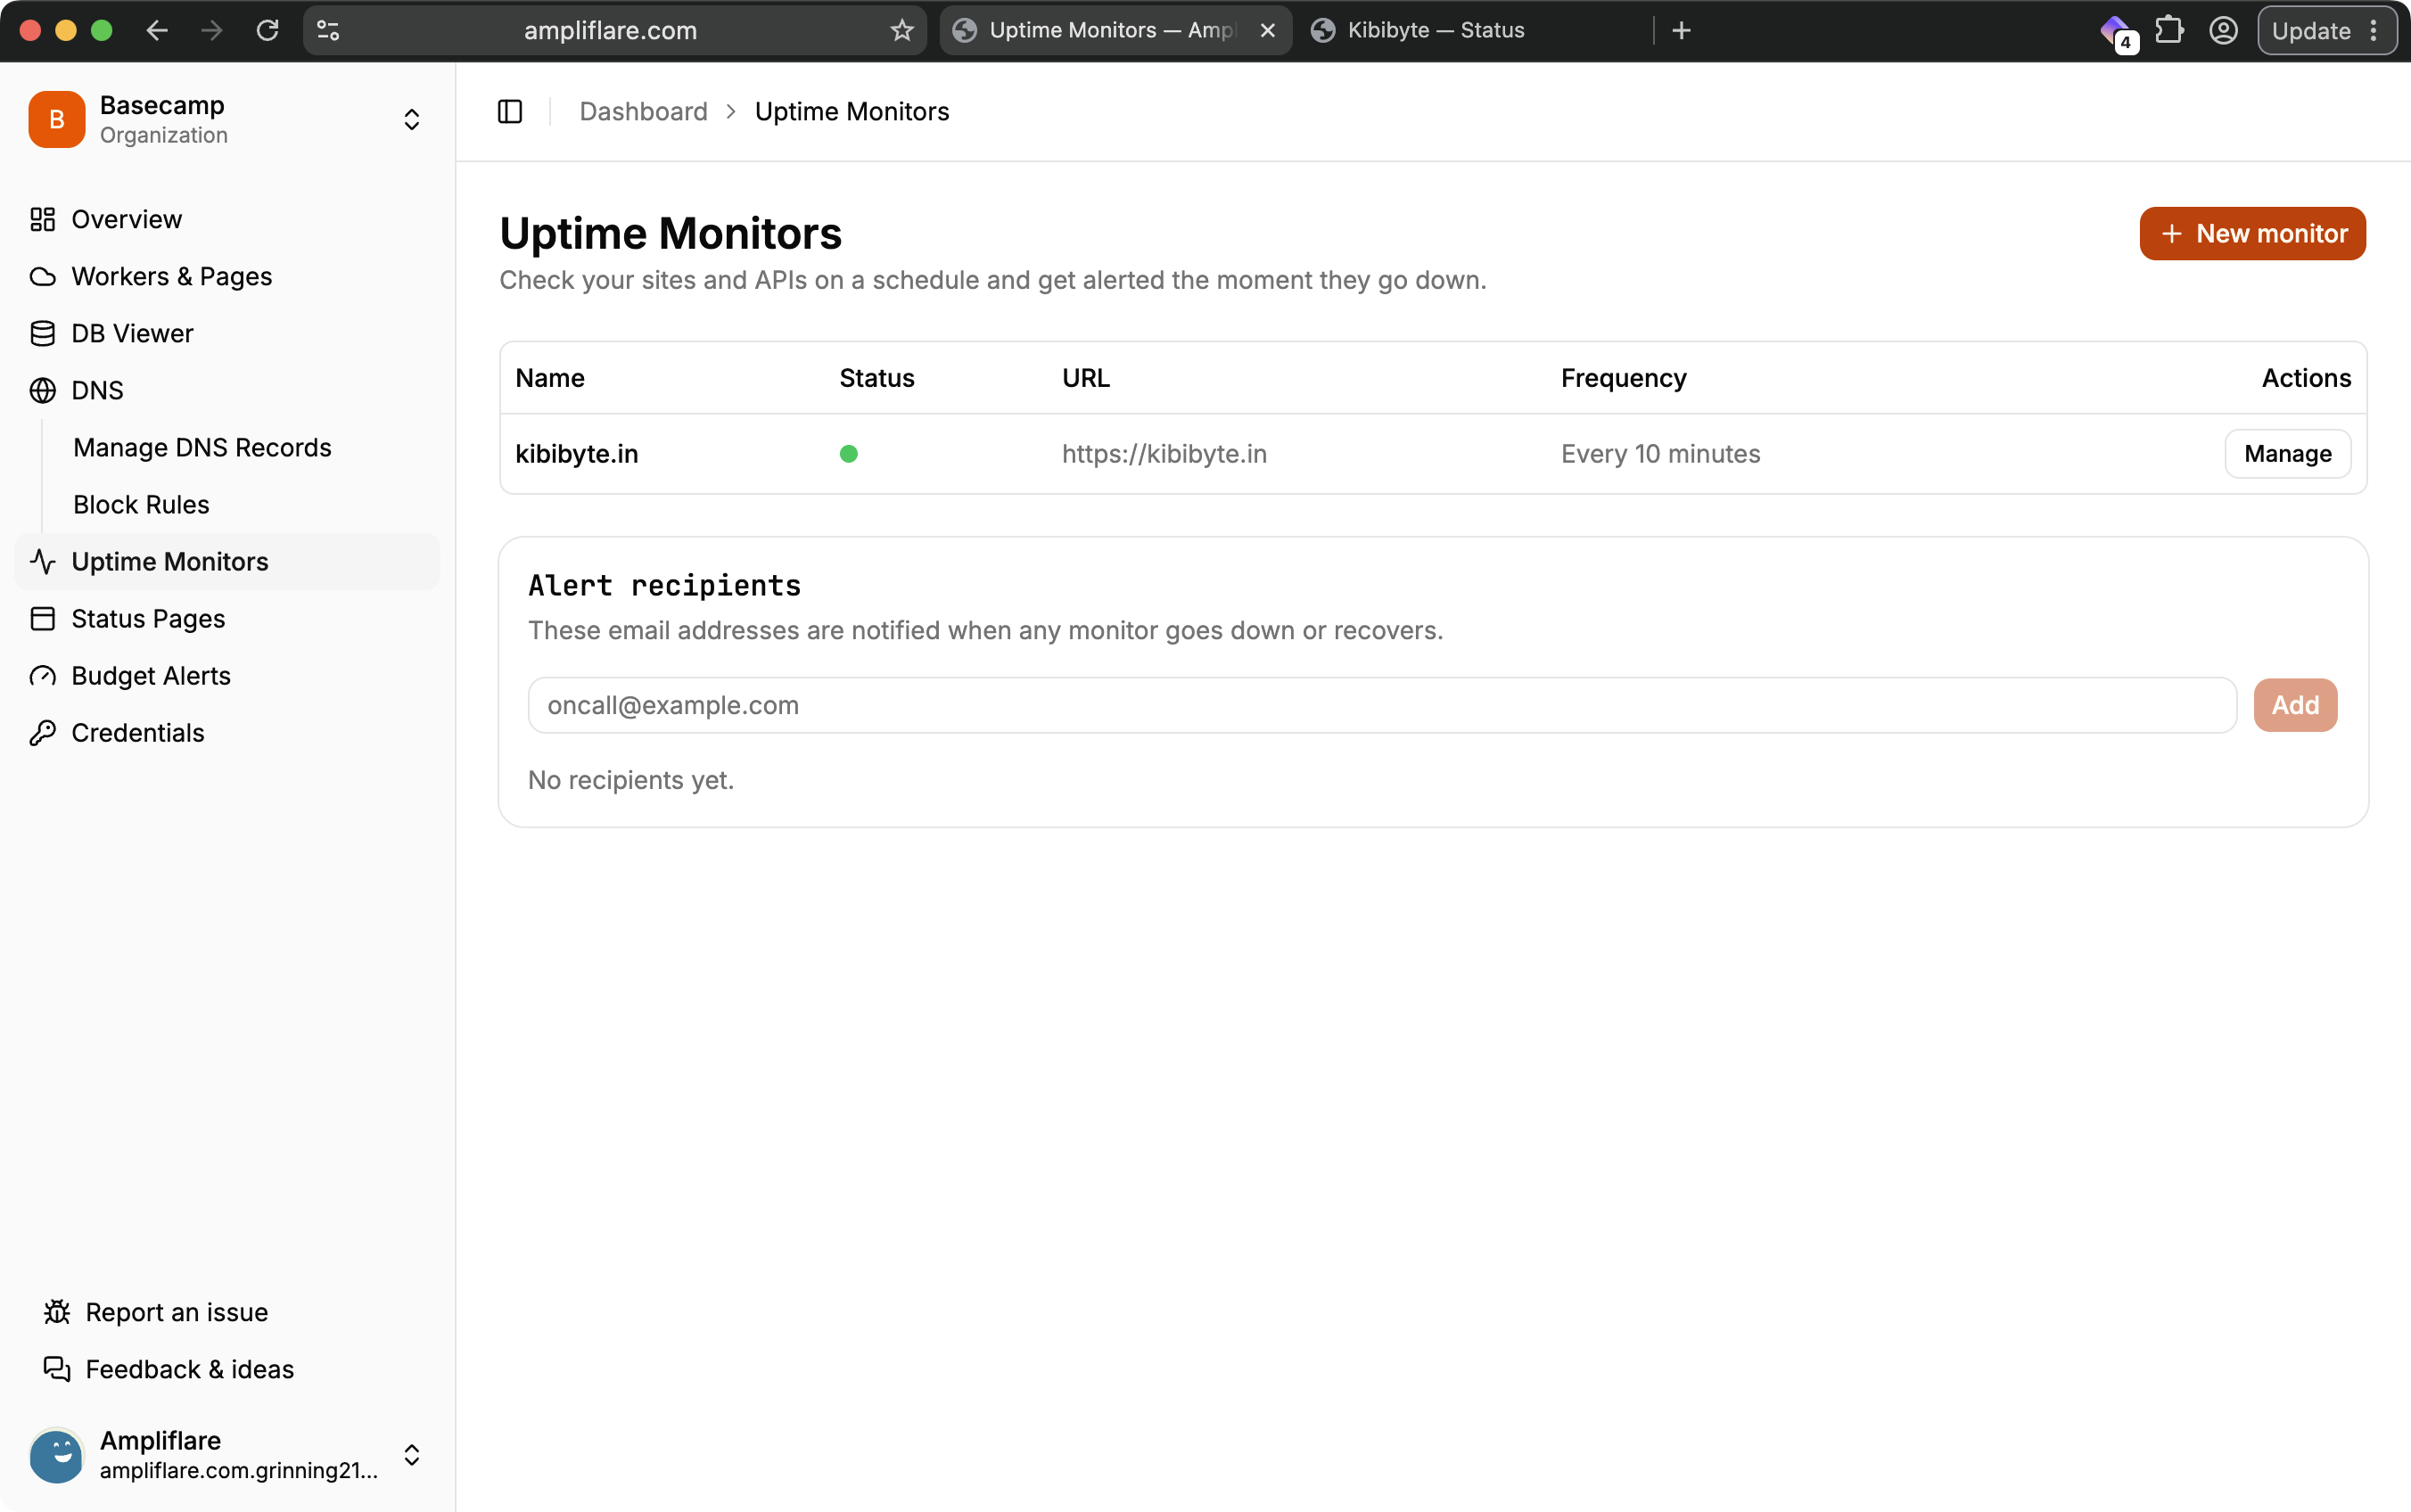2411x1512 pixels.
Task: Click the ampliflare.com address bar
Action: coord(611,30)
